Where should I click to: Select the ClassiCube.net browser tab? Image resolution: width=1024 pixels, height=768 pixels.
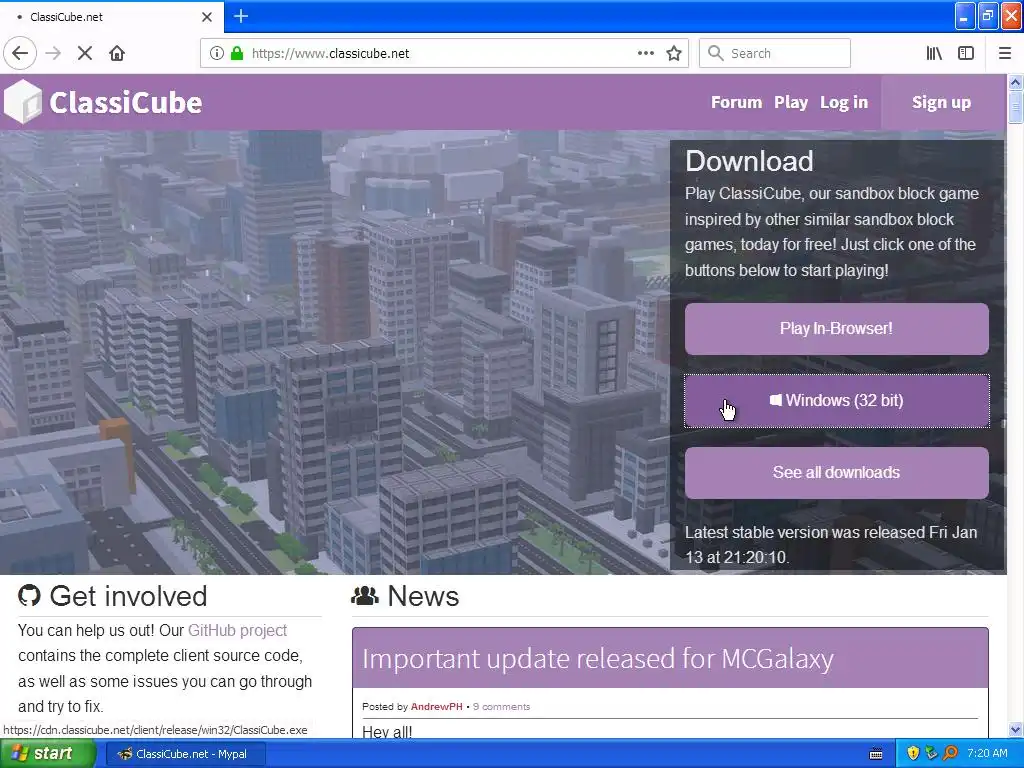[112, 17]
